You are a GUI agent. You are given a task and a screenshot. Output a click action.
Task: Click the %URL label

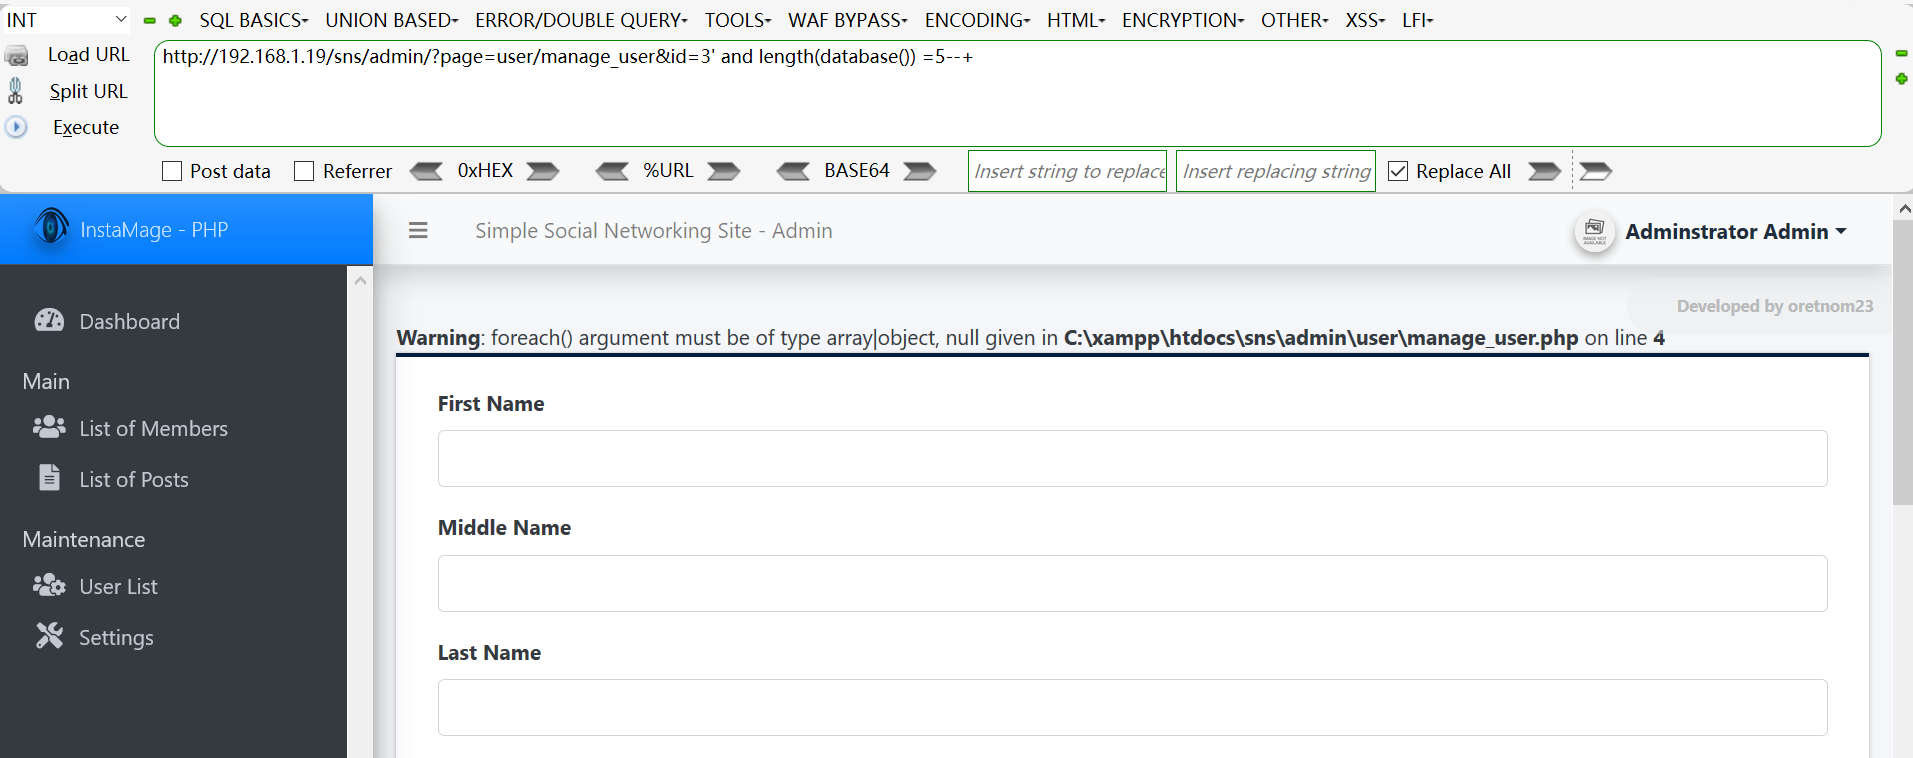668,171
